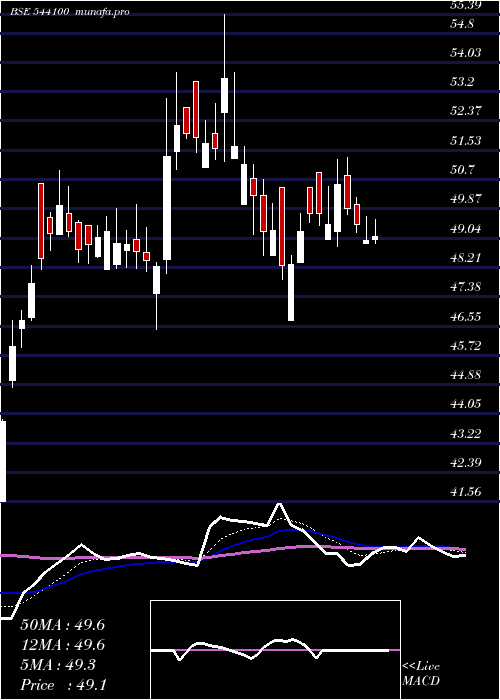This screenshot has width=500, height=700.
Task: Select the 47.38 price axis label
Action: coord(466,287)
